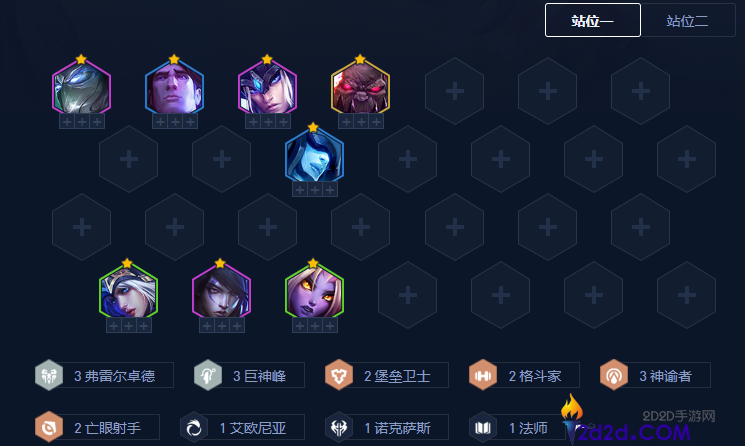Select the white-haired archer champion with green border
Image resolution: width=745 pixels, height=446 pixels.
(x=128, y=292)
